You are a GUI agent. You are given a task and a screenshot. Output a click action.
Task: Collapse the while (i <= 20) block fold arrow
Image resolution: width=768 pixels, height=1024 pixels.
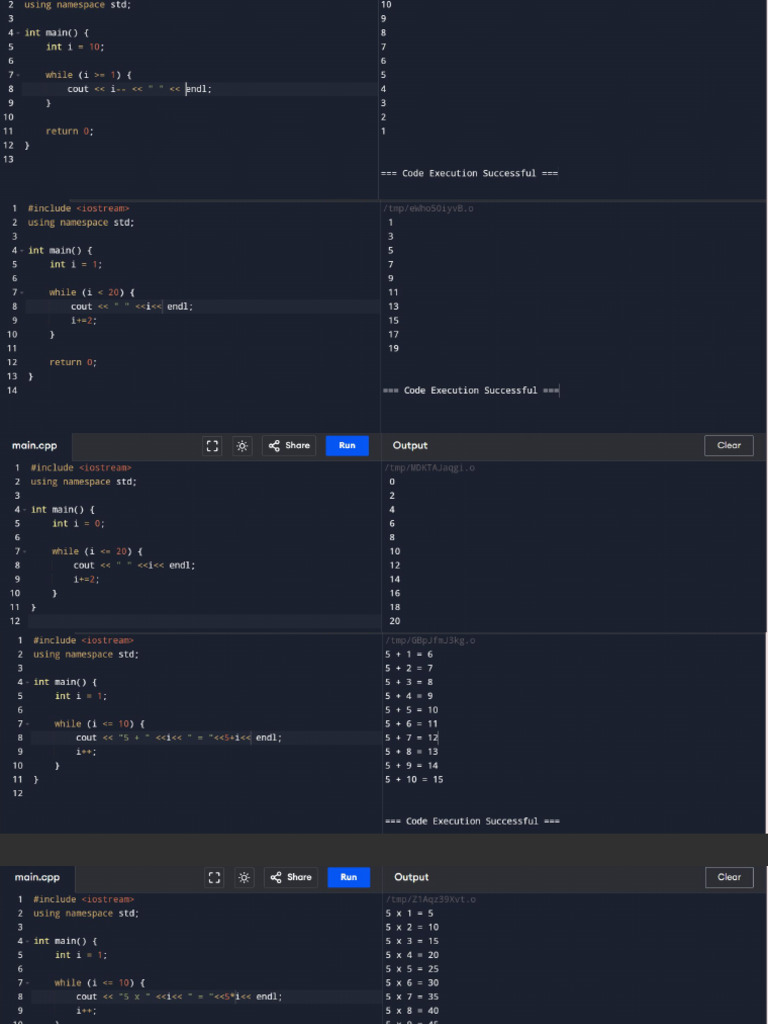(25, 552)
